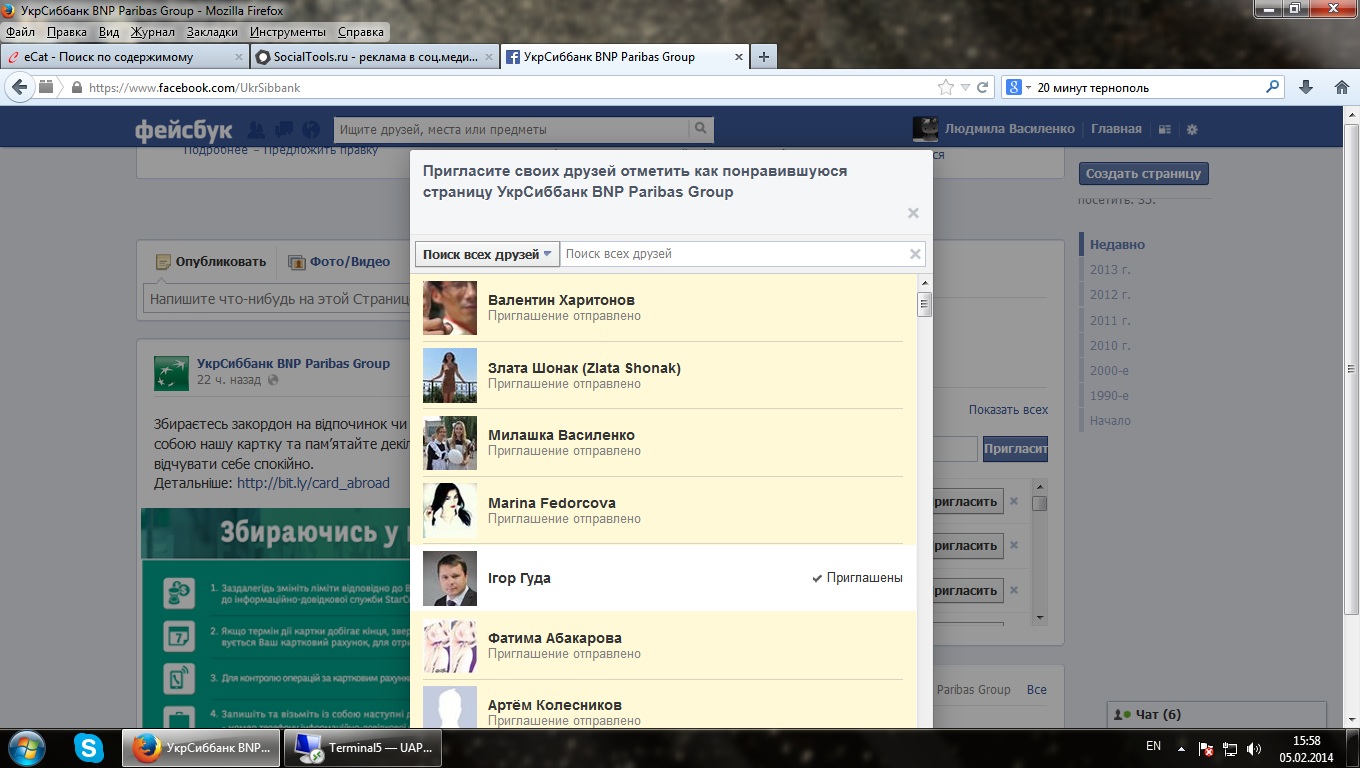
Task: Click Создать страницу button
Action: point(1144,173)
